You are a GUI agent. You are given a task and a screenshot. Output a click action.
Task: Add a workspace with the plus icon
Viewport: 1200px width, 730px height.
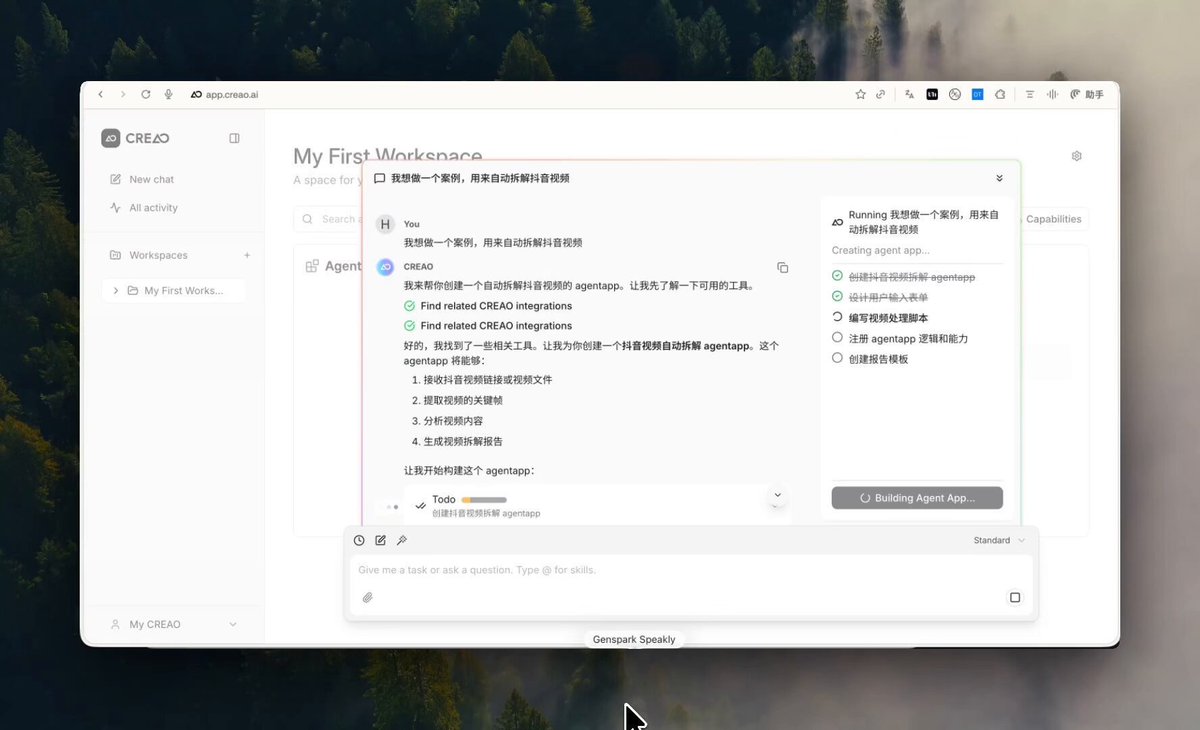(247, 255)
